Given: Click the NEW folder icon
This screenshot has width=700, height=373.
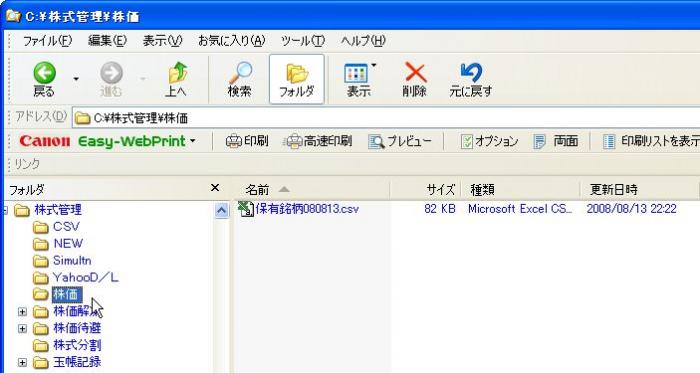Looking at the screenshot, I should tap(41, 245).
